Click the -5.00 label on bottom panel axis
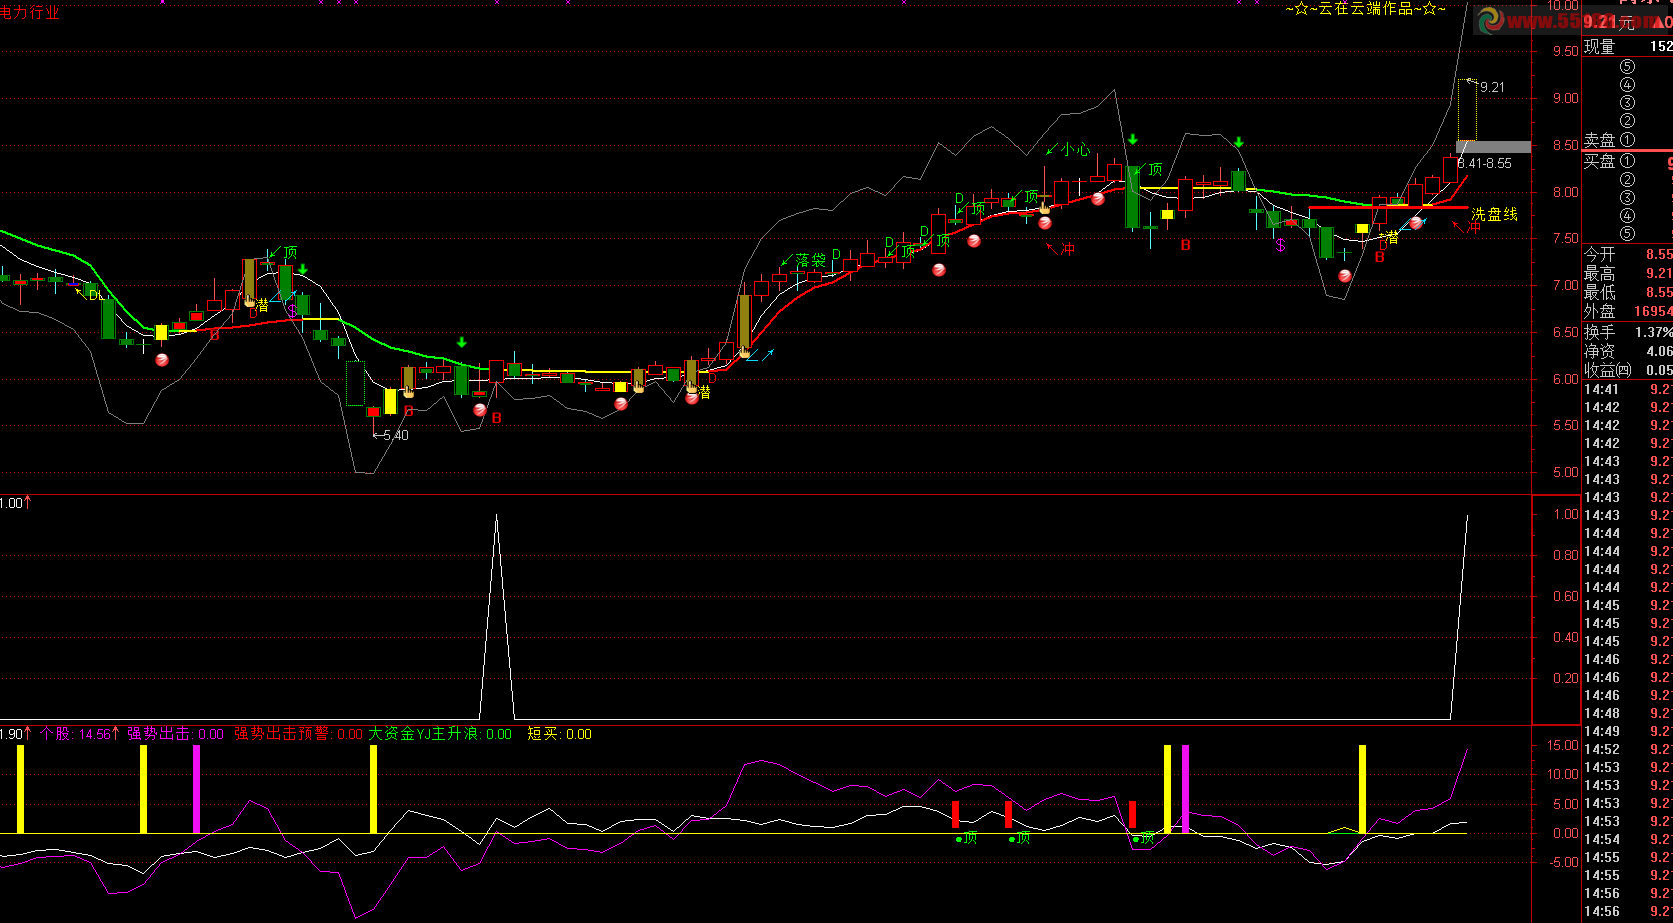This screenshot has width=1673, height=923. point(1563,862)
